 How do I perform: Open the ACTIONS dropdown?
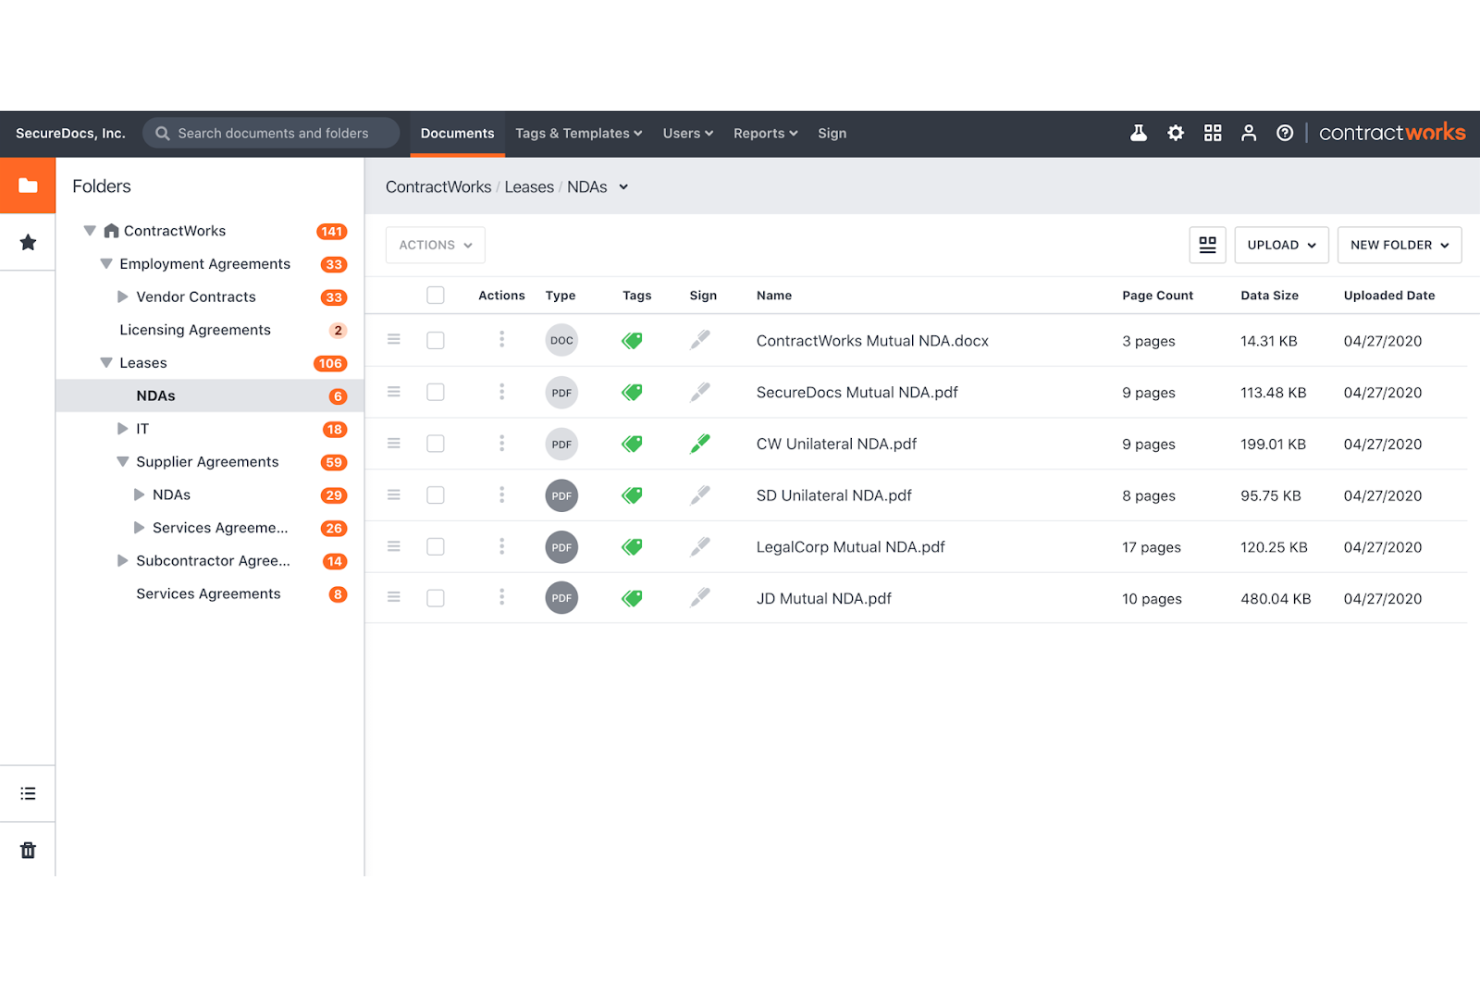click(x=435, y=245)
